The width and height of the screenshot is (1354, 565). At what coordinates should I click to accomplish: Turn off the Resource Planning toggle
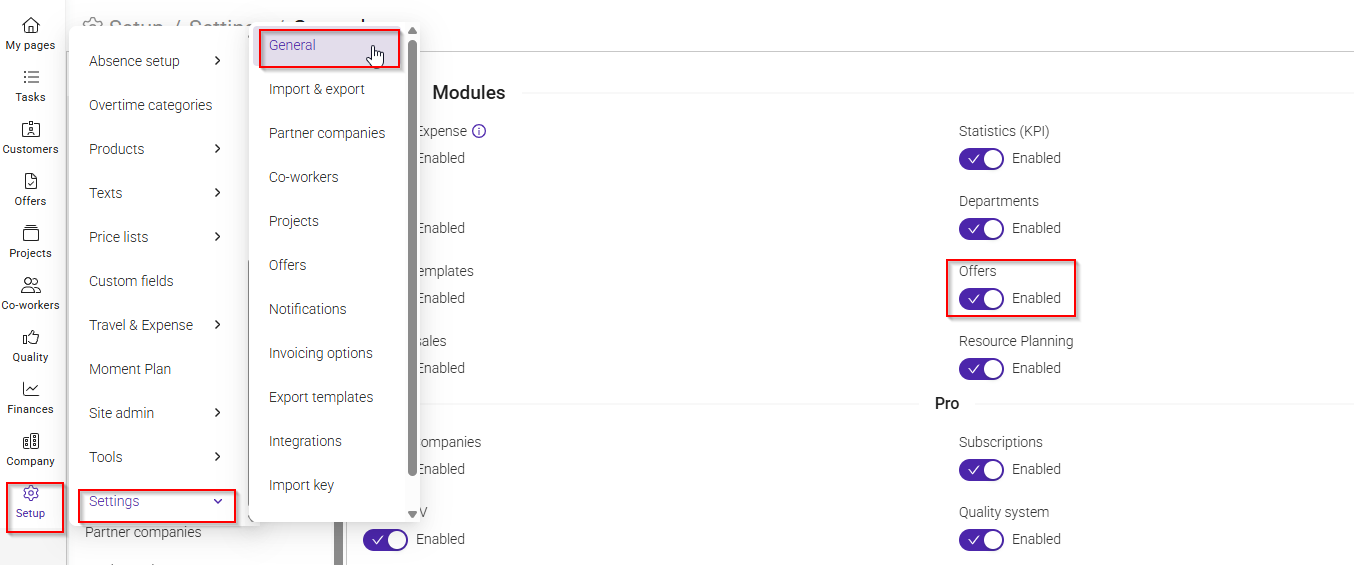(981, 368)
